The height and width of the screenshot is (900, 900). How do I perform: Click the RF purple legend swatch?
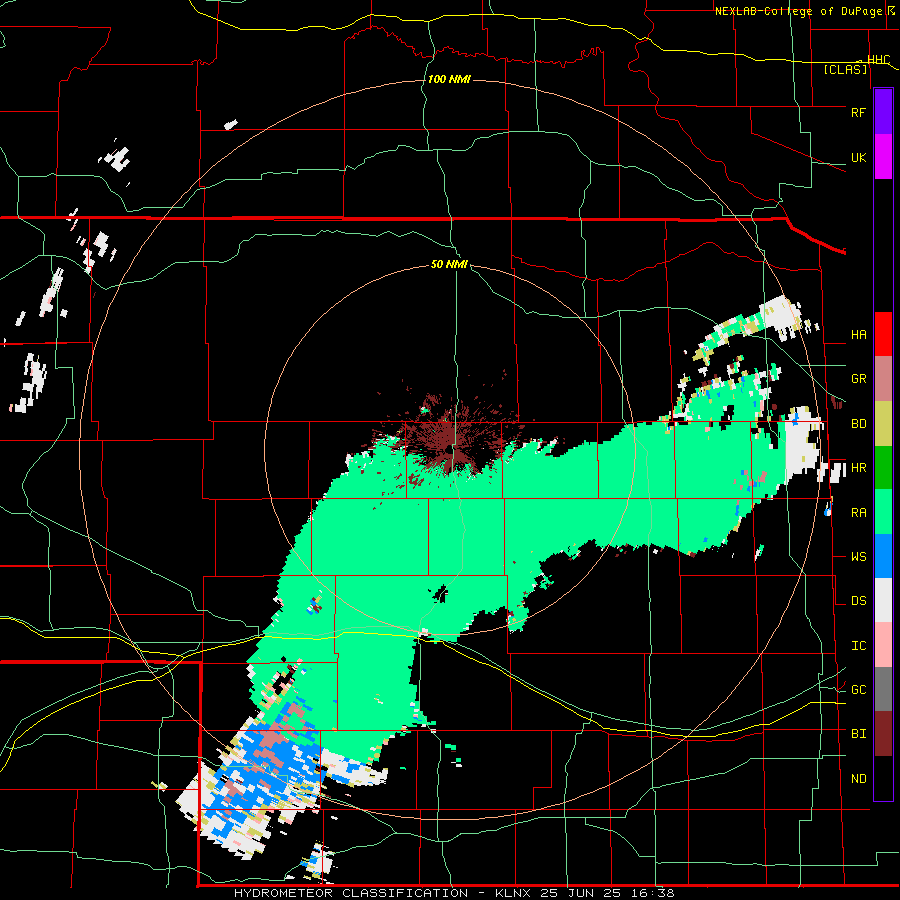pos(883,112)
